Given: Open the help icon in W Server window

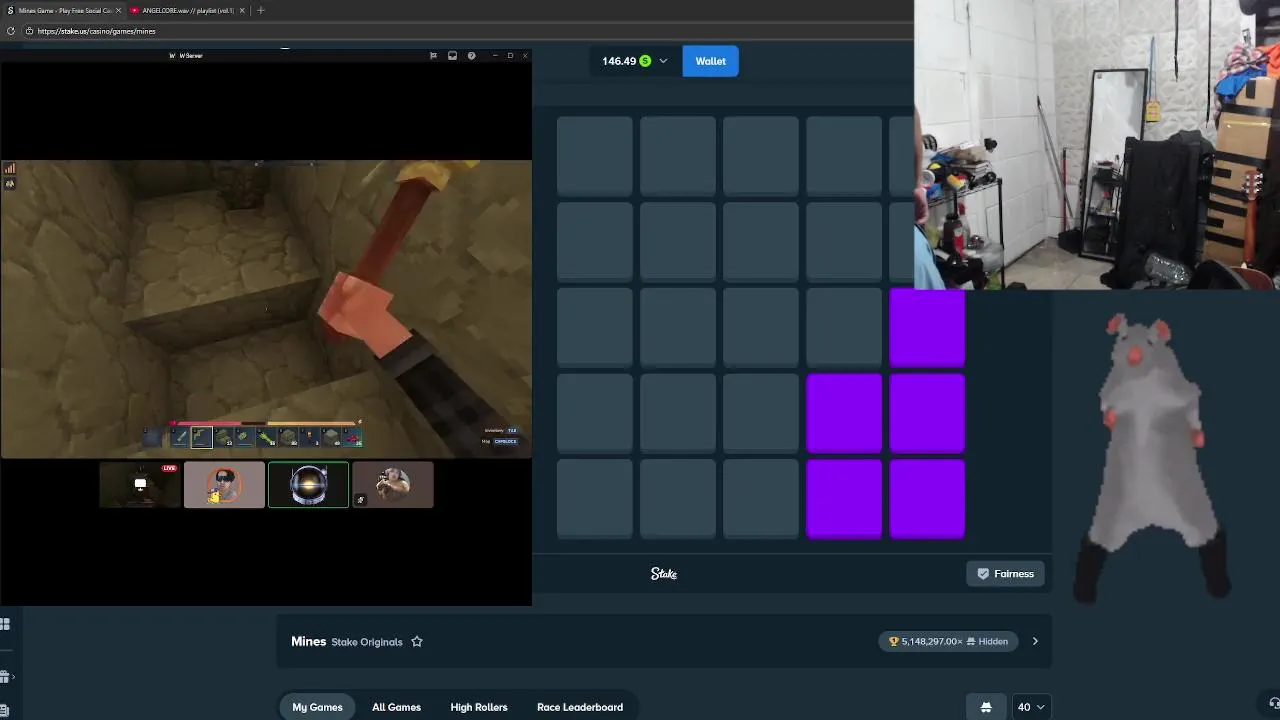Looking at the screenshot, I should point(472,56).
